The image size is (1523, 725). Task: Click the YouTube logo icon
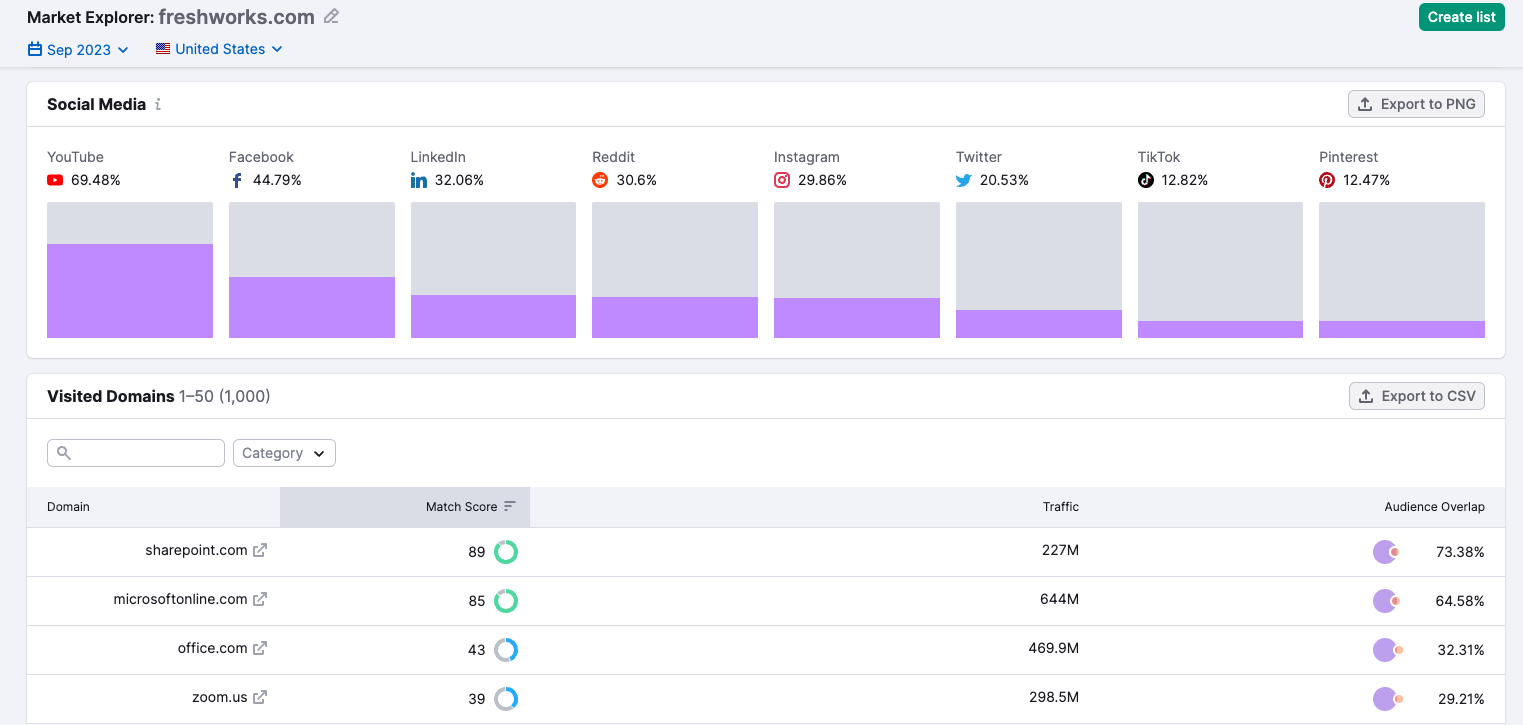click(55, 180)
